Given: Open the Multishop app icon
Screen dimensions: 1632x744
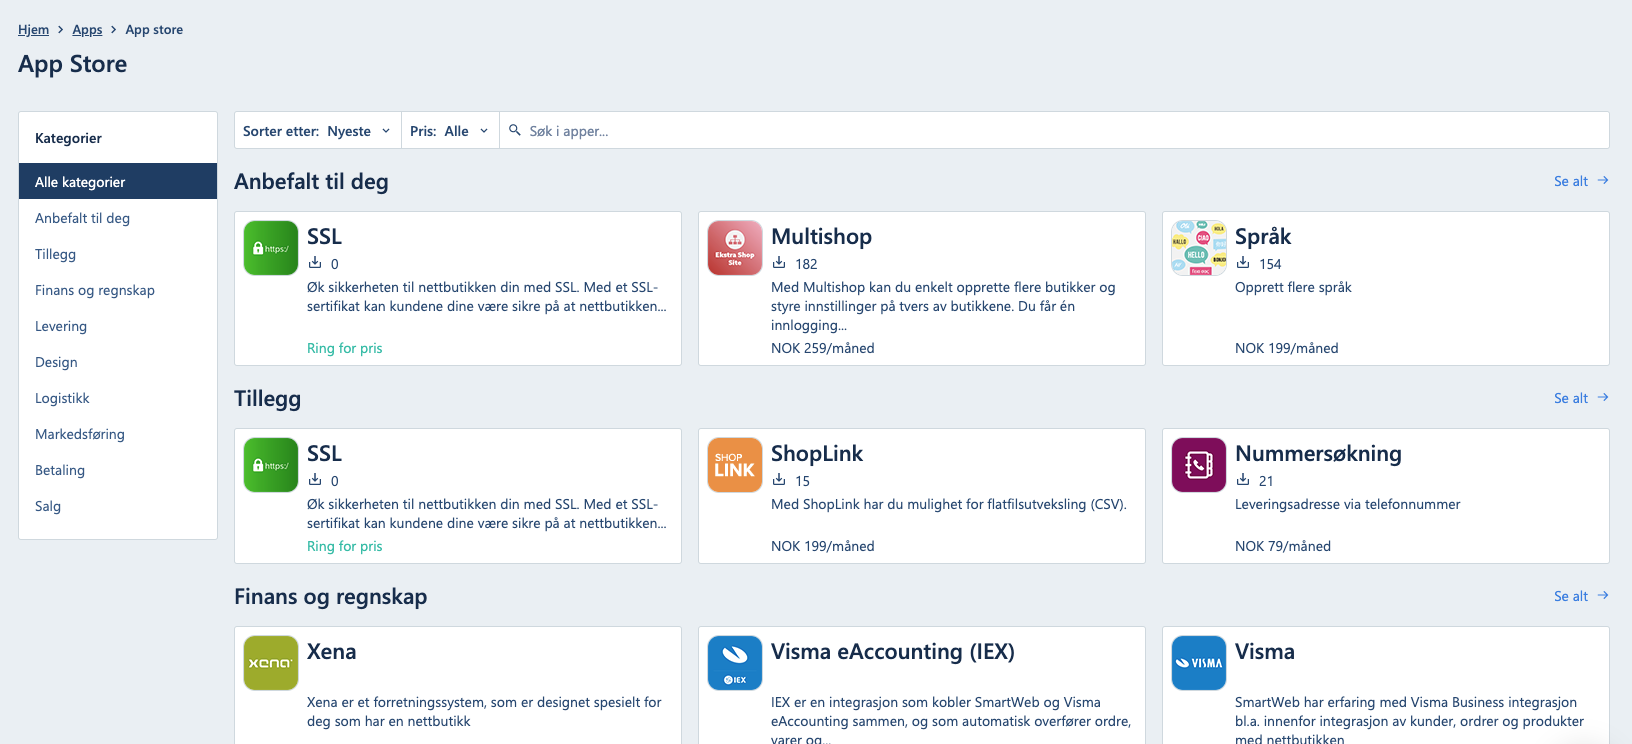Looking at the screenshot, I should point(735,248).
